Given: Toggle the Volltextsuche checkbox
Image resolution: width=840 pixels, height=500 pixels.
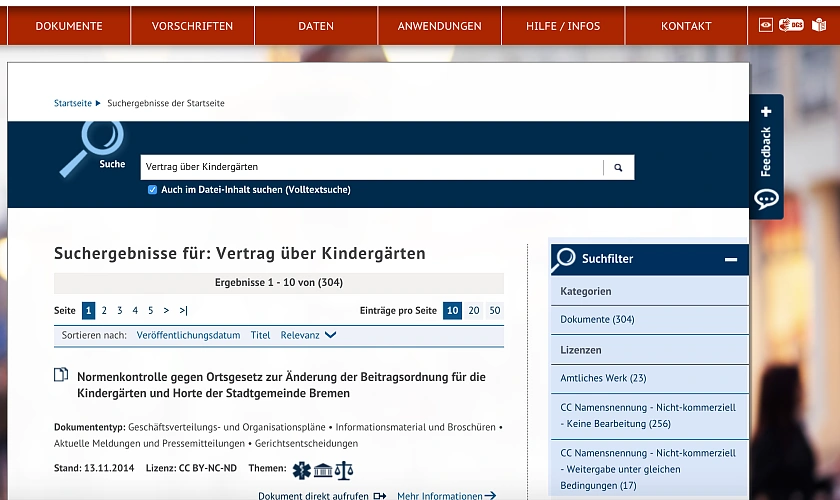Looking at the screenshot, I should tap(152, 190).
